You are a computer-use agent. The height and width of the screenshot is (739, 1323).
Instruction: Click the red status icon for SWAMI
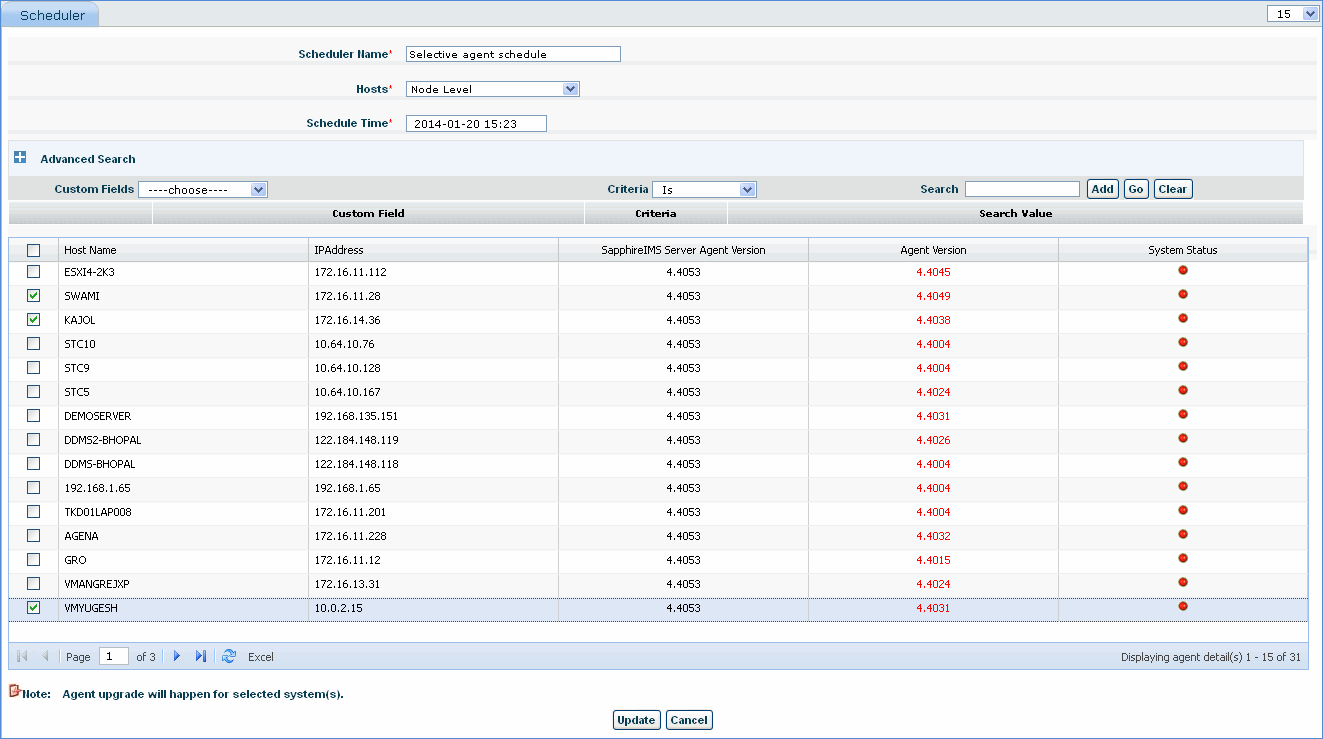tap(1183, 295)
